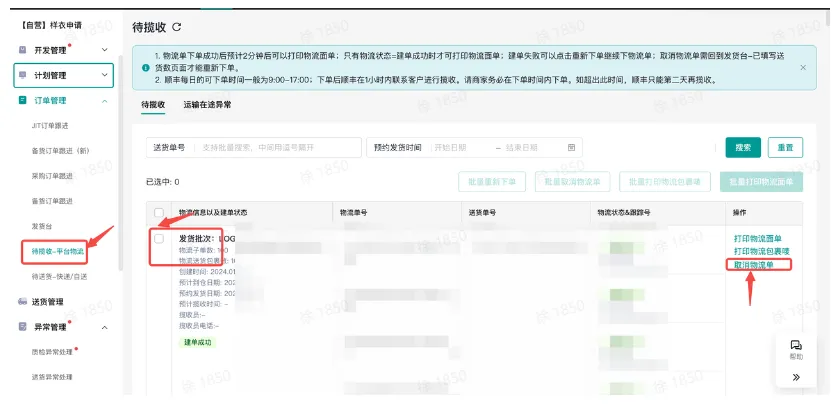837x417 pixels.
Task: Click the 批量重新下单 button
Action: (492, 182)
